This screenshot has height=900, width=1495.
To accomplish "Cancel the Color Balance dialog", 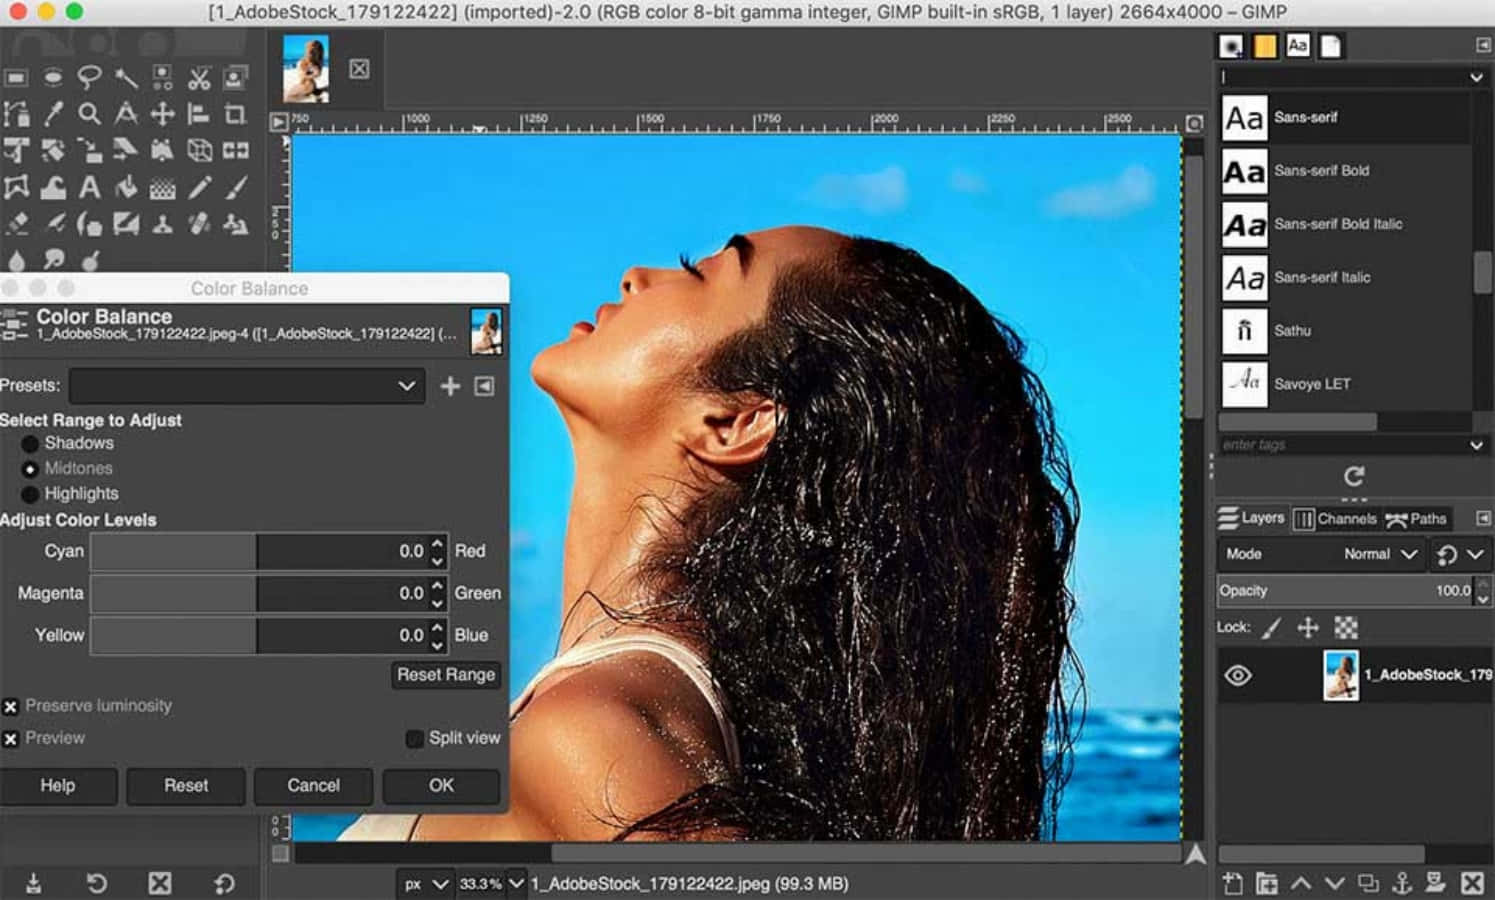I will [313, 786].
